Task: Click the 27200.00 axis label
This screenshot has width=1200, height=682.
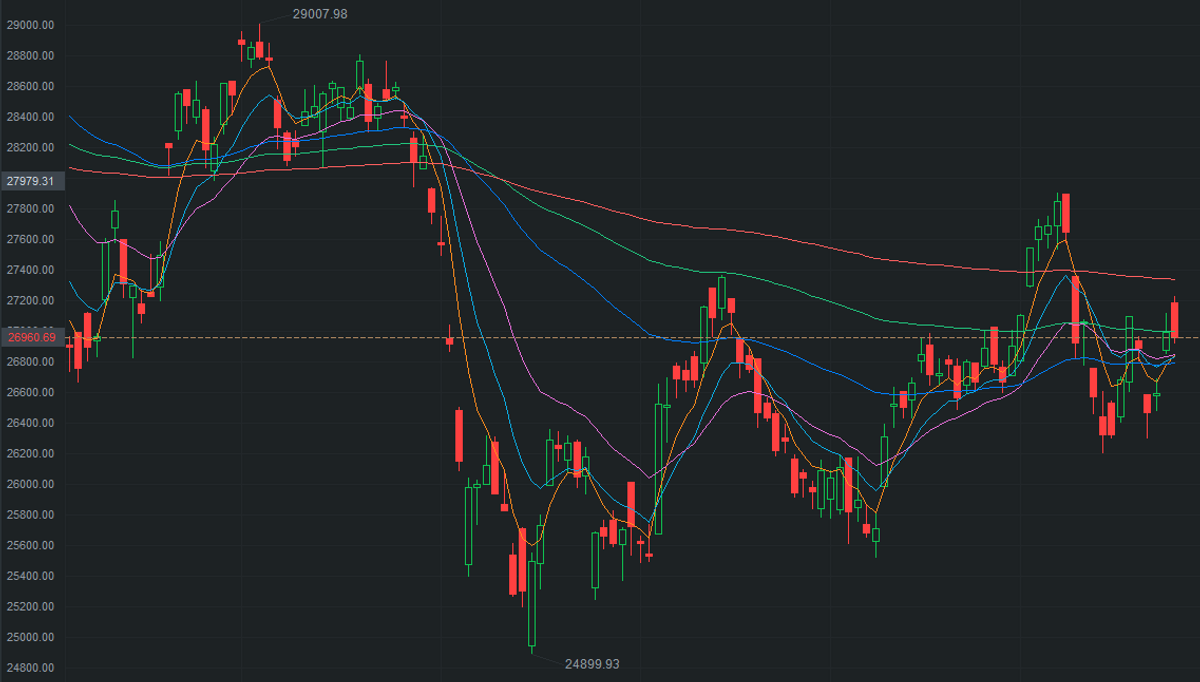Action: [x=30, y=301]
